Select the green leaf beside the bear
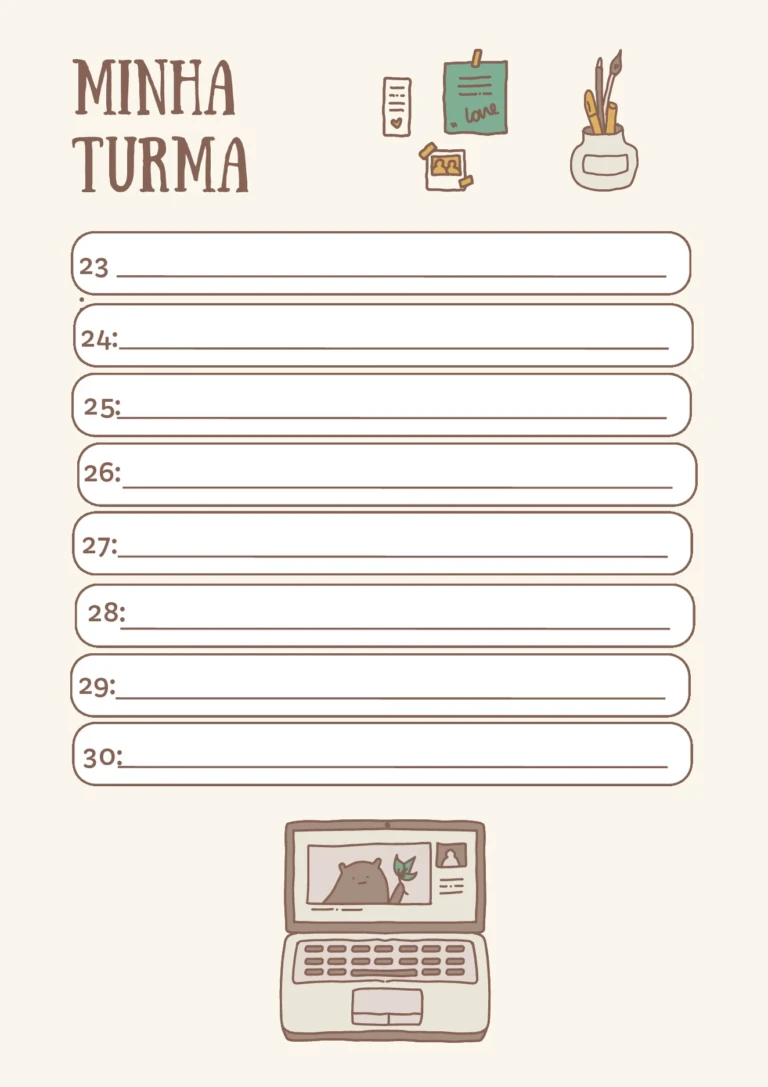 tap(404, 867)
